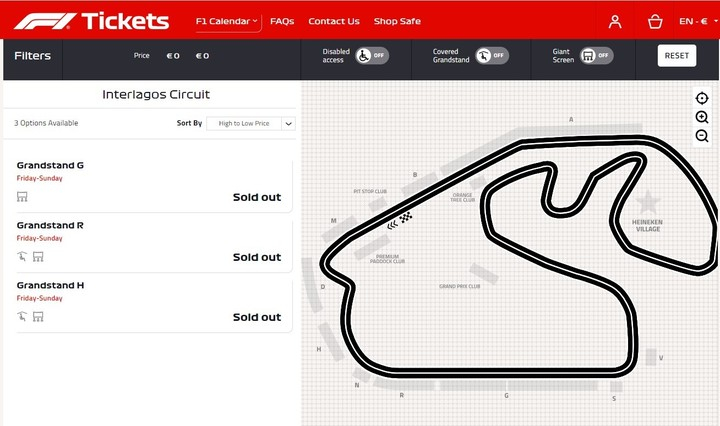The width and height of the screenshot is (720, 426).
Task: Click the map zoom out icon
Action: tap(702, 136)
